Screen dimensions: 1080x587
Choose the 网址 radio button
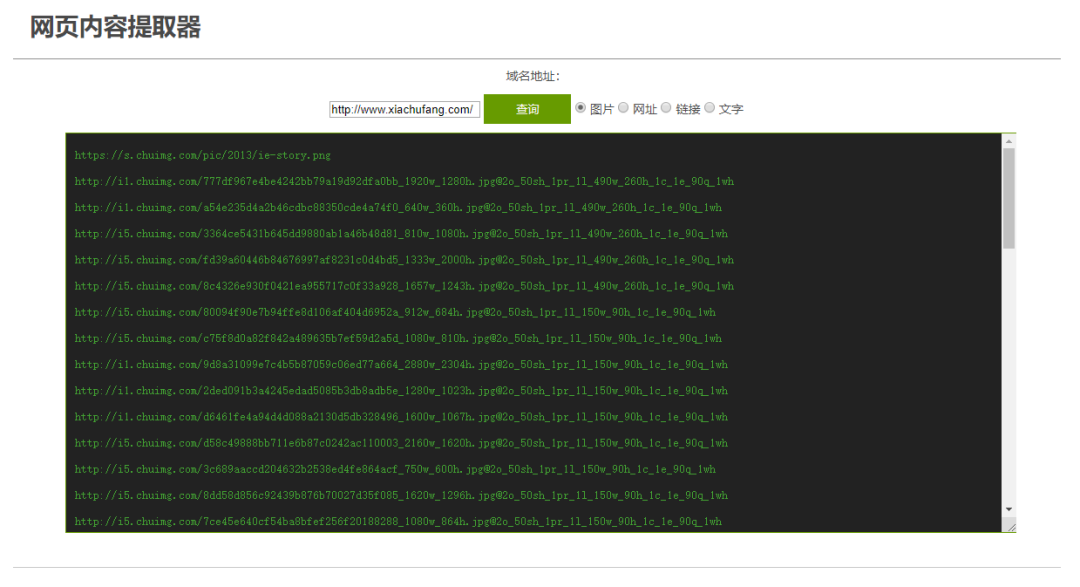click(x=623, y=108)
